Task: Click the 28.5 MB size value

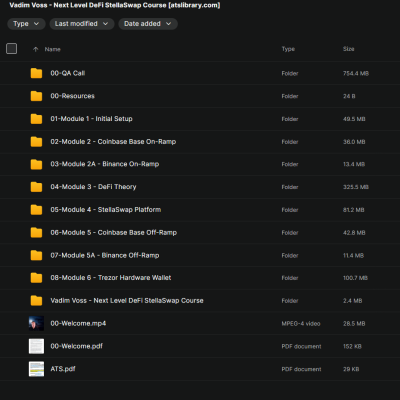Action: pos(354,324)
